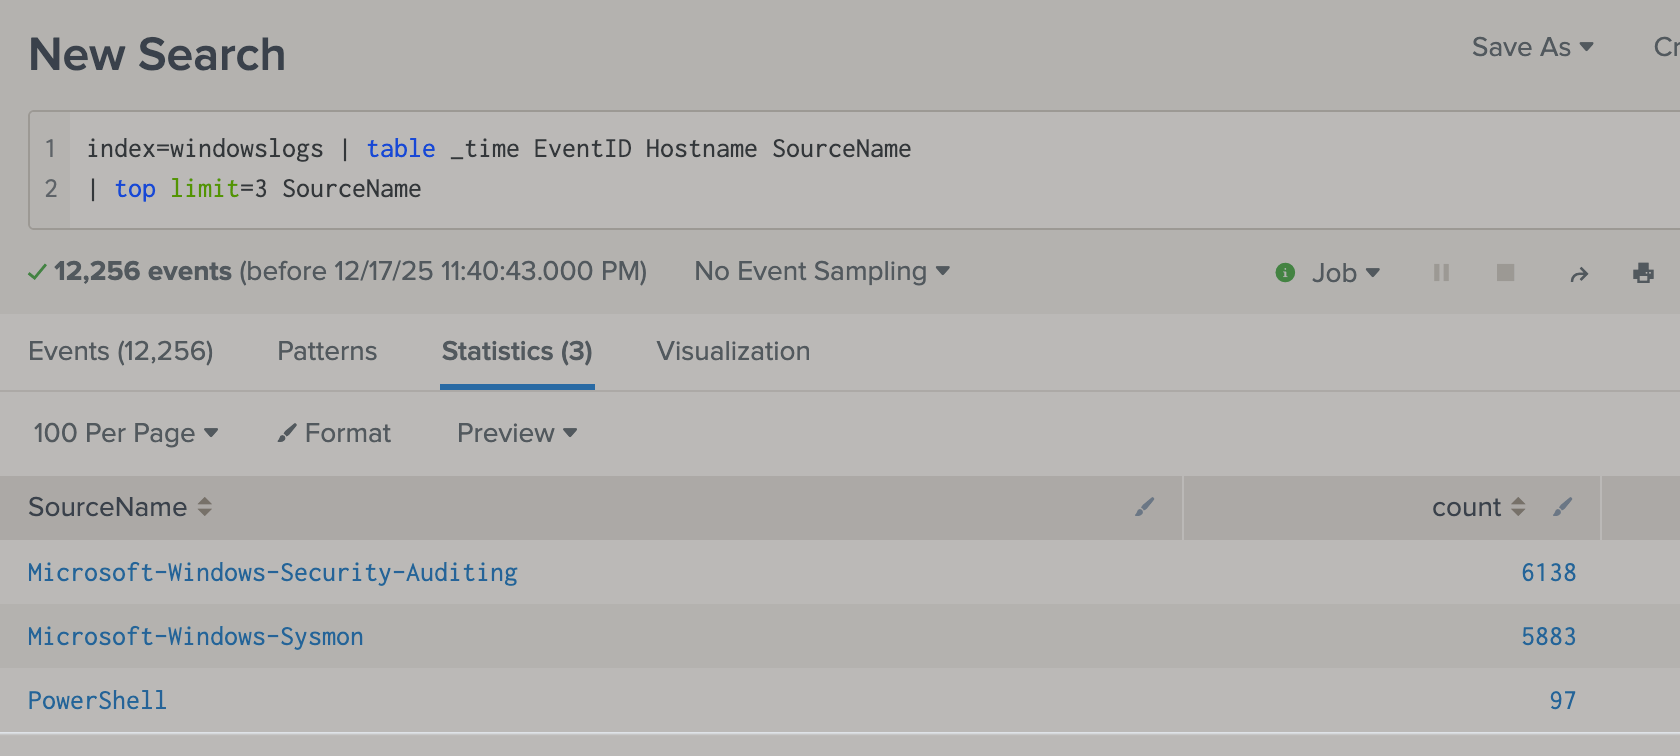Click the green job info icon
Viewport: 1680px width, 756px height.
[1285, 273]
